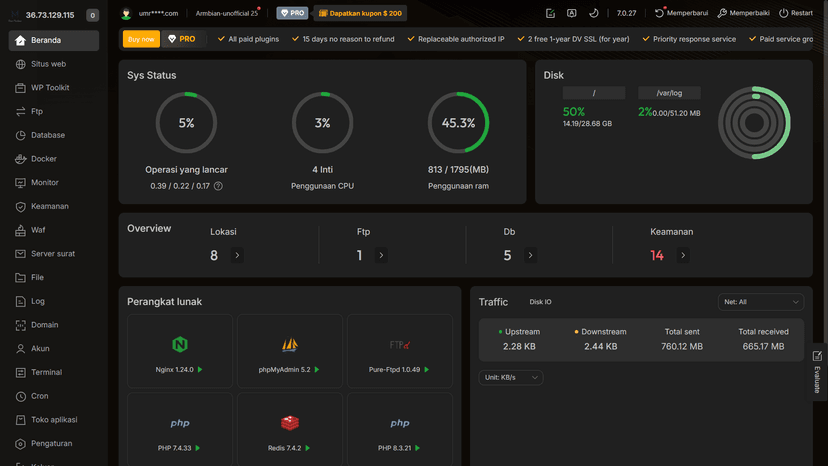This screenshot has width=828, height=466.
Task: Open the Docker menu in the sidebar
Action: 43,159
